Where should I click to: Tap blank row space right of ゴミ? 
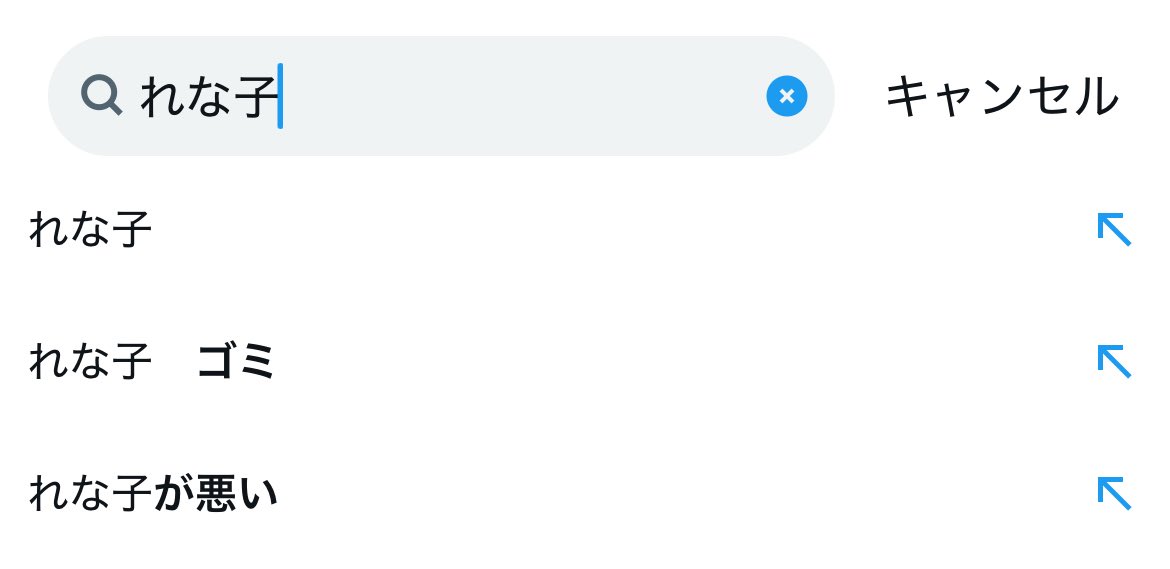(650, 362)
